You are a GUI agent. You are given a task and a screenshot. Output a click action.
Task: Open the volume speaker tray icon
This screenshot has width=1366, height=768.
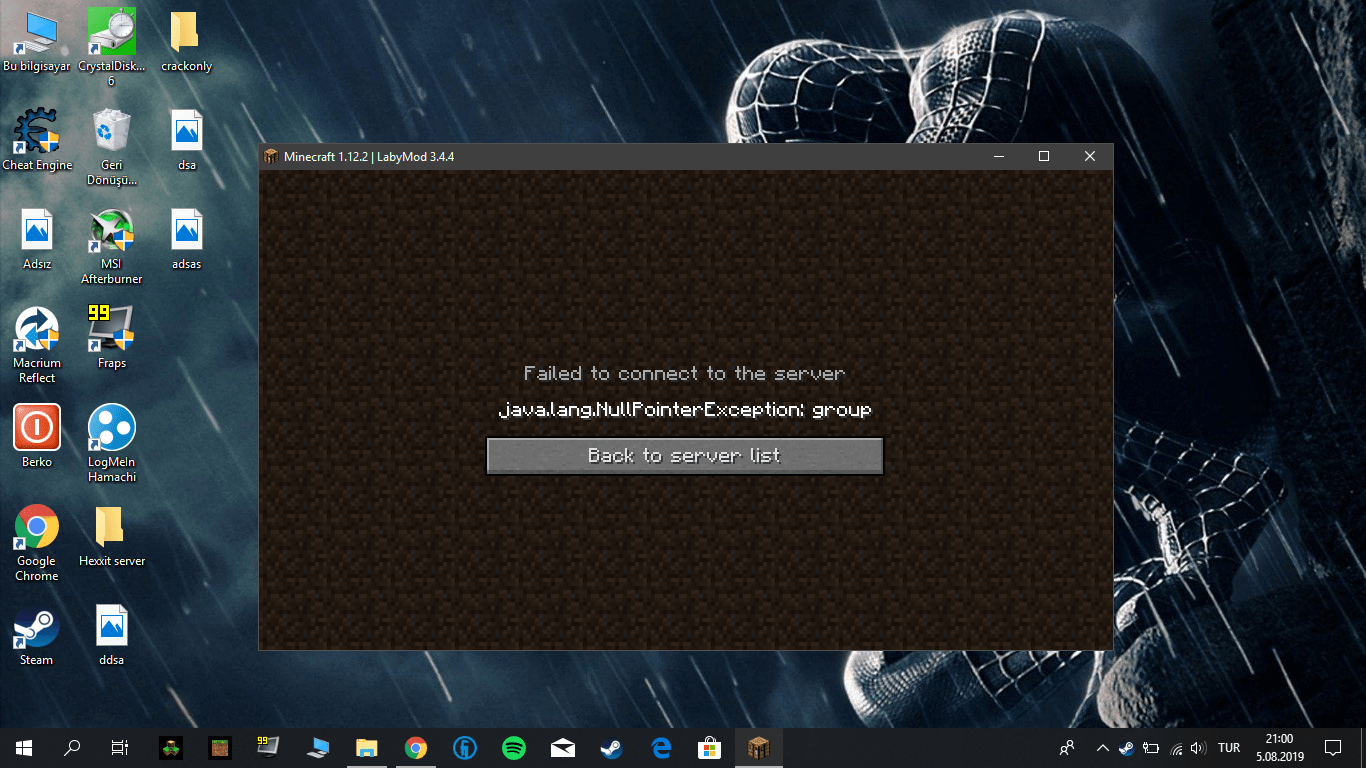coord(1198,748)
